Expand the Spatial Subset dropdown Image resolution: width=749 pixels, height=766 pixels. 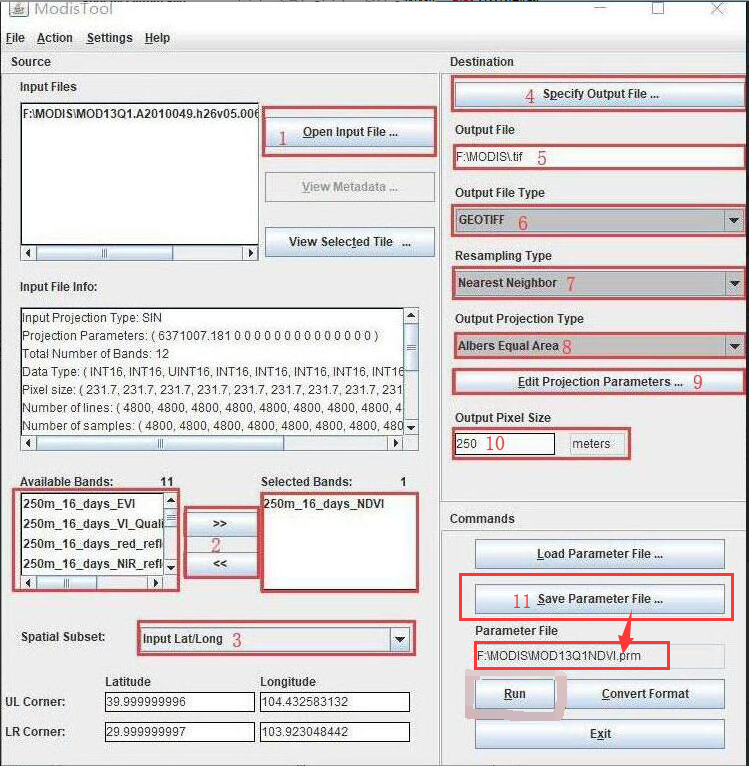coord(400,639)
